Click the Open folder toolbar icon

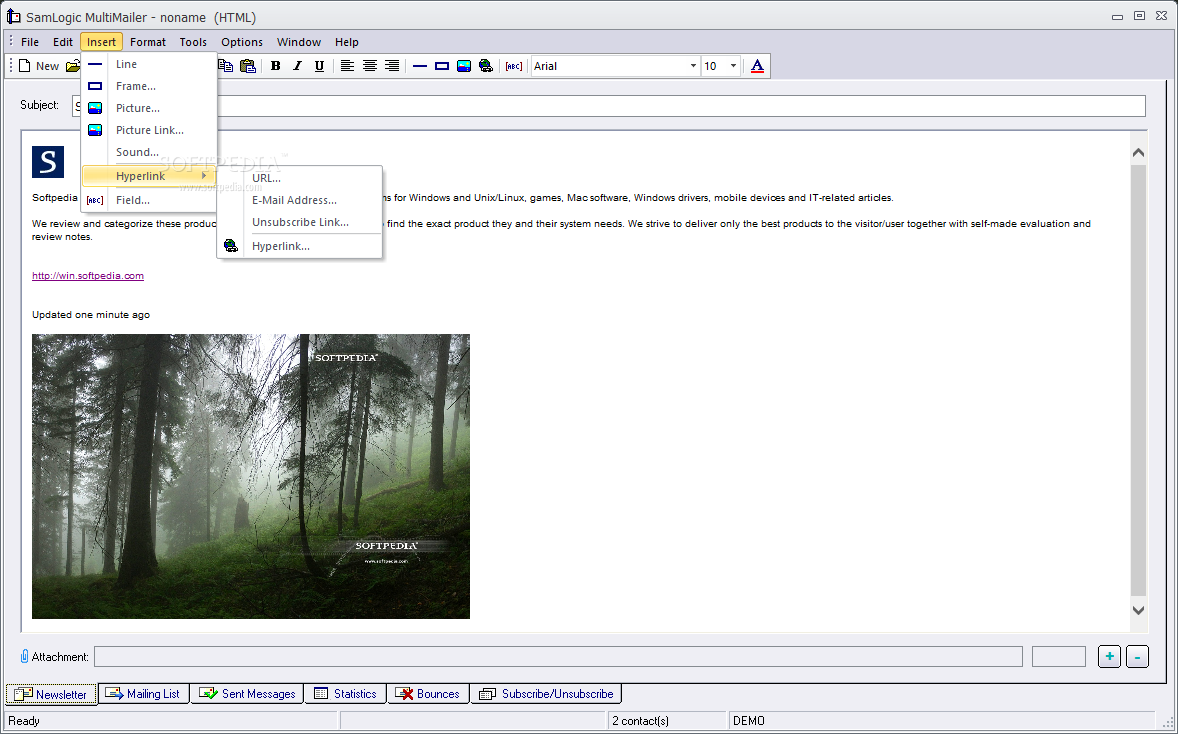click(x=73, y=66)
